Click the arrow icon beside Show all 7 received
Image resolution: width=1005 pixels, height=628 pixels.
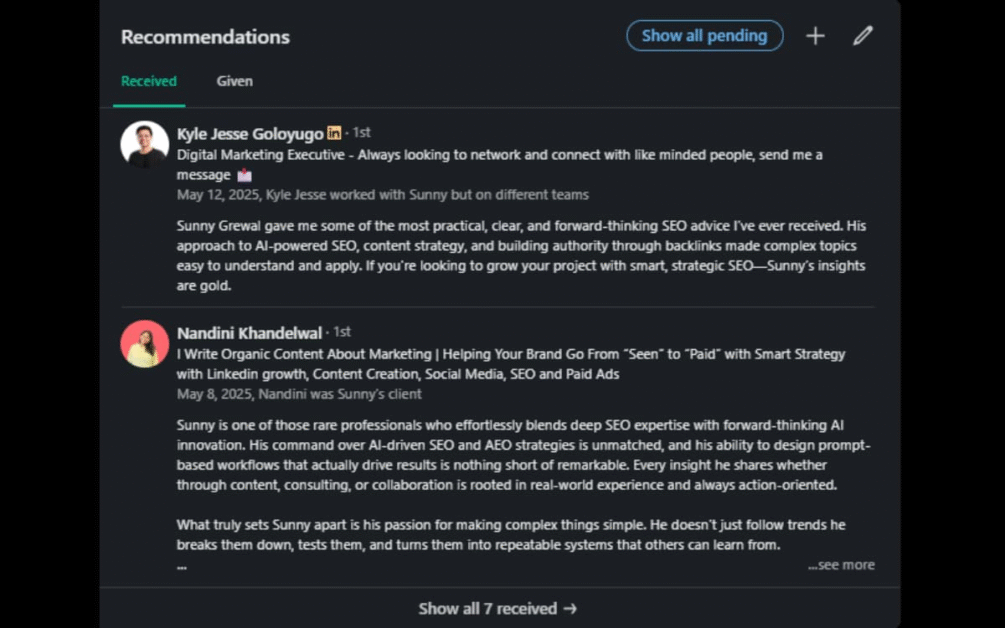point(570,608)
